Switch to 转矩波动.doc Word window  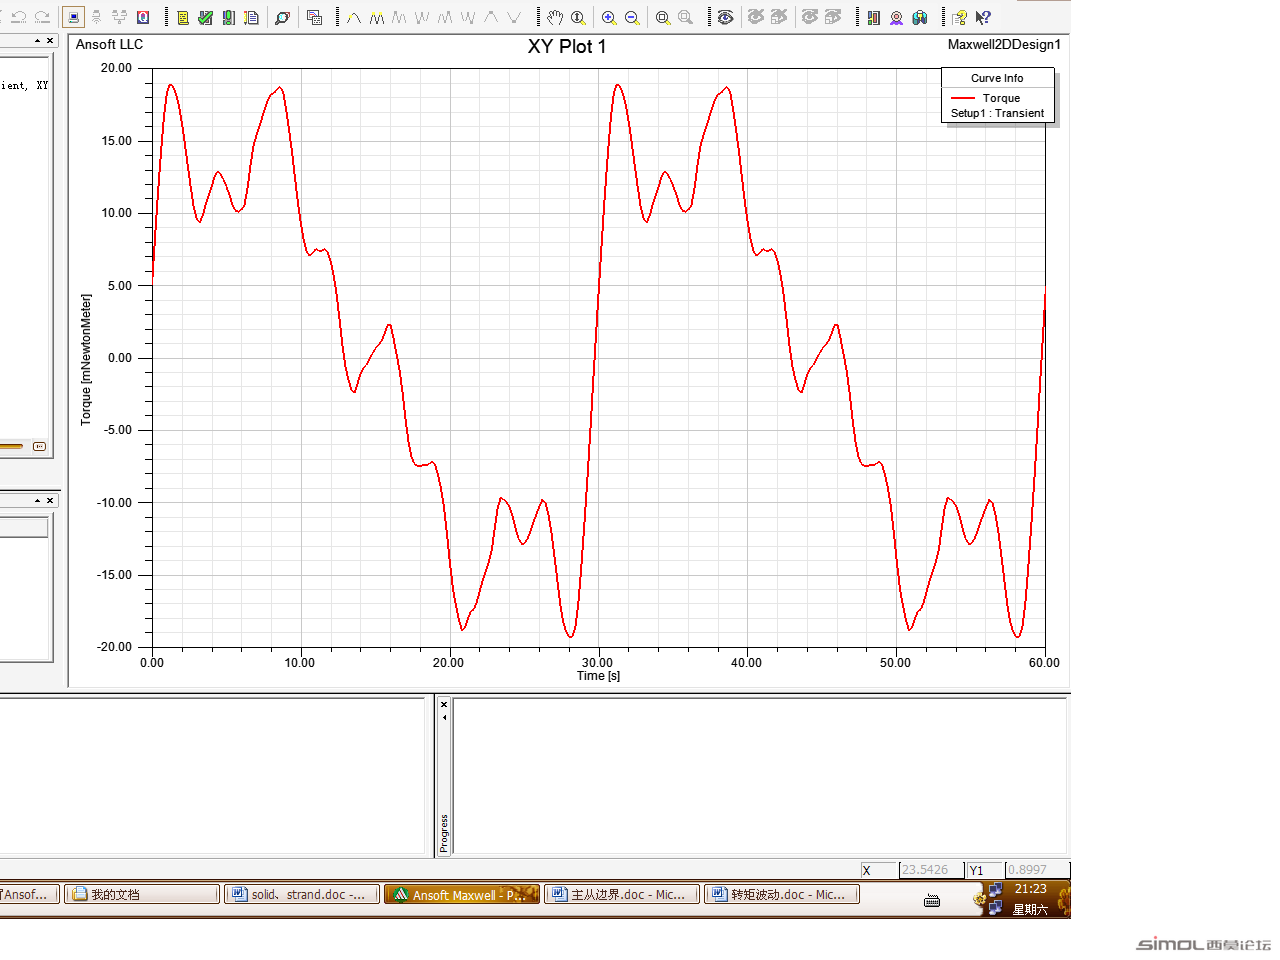pyautogui.click(x=782, y=895)
